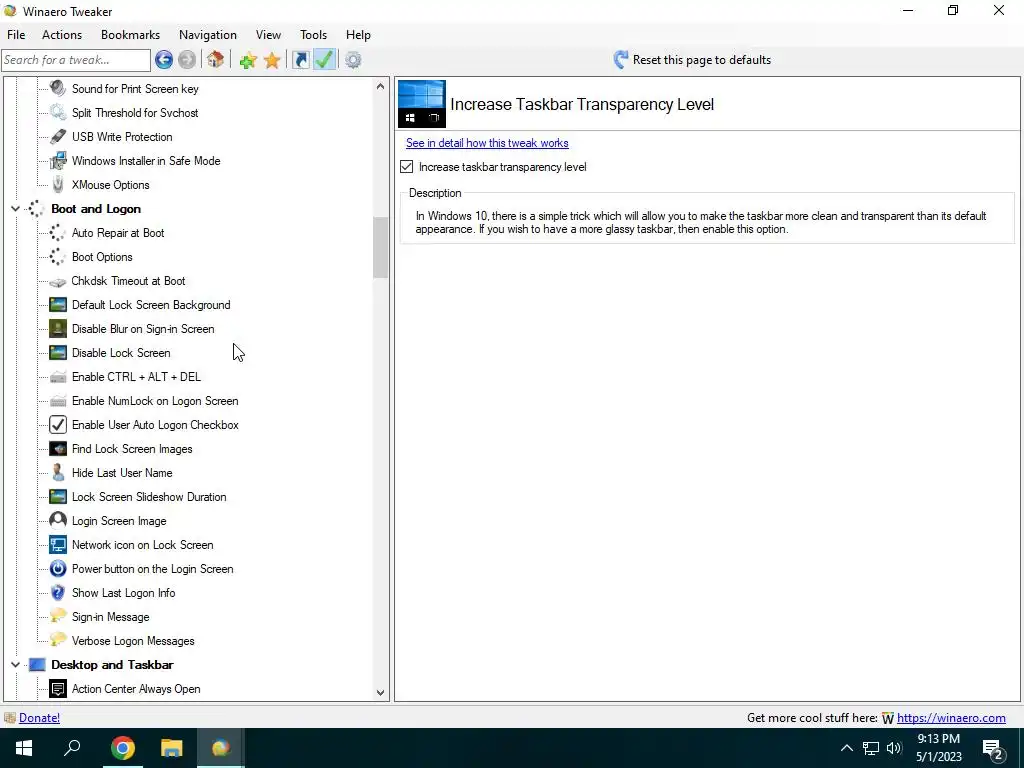Image resolution: width=1024 pixels, height=768 pixels.
Task: Click the USB Write Protection icon
Action: click(x=58, y=136)
